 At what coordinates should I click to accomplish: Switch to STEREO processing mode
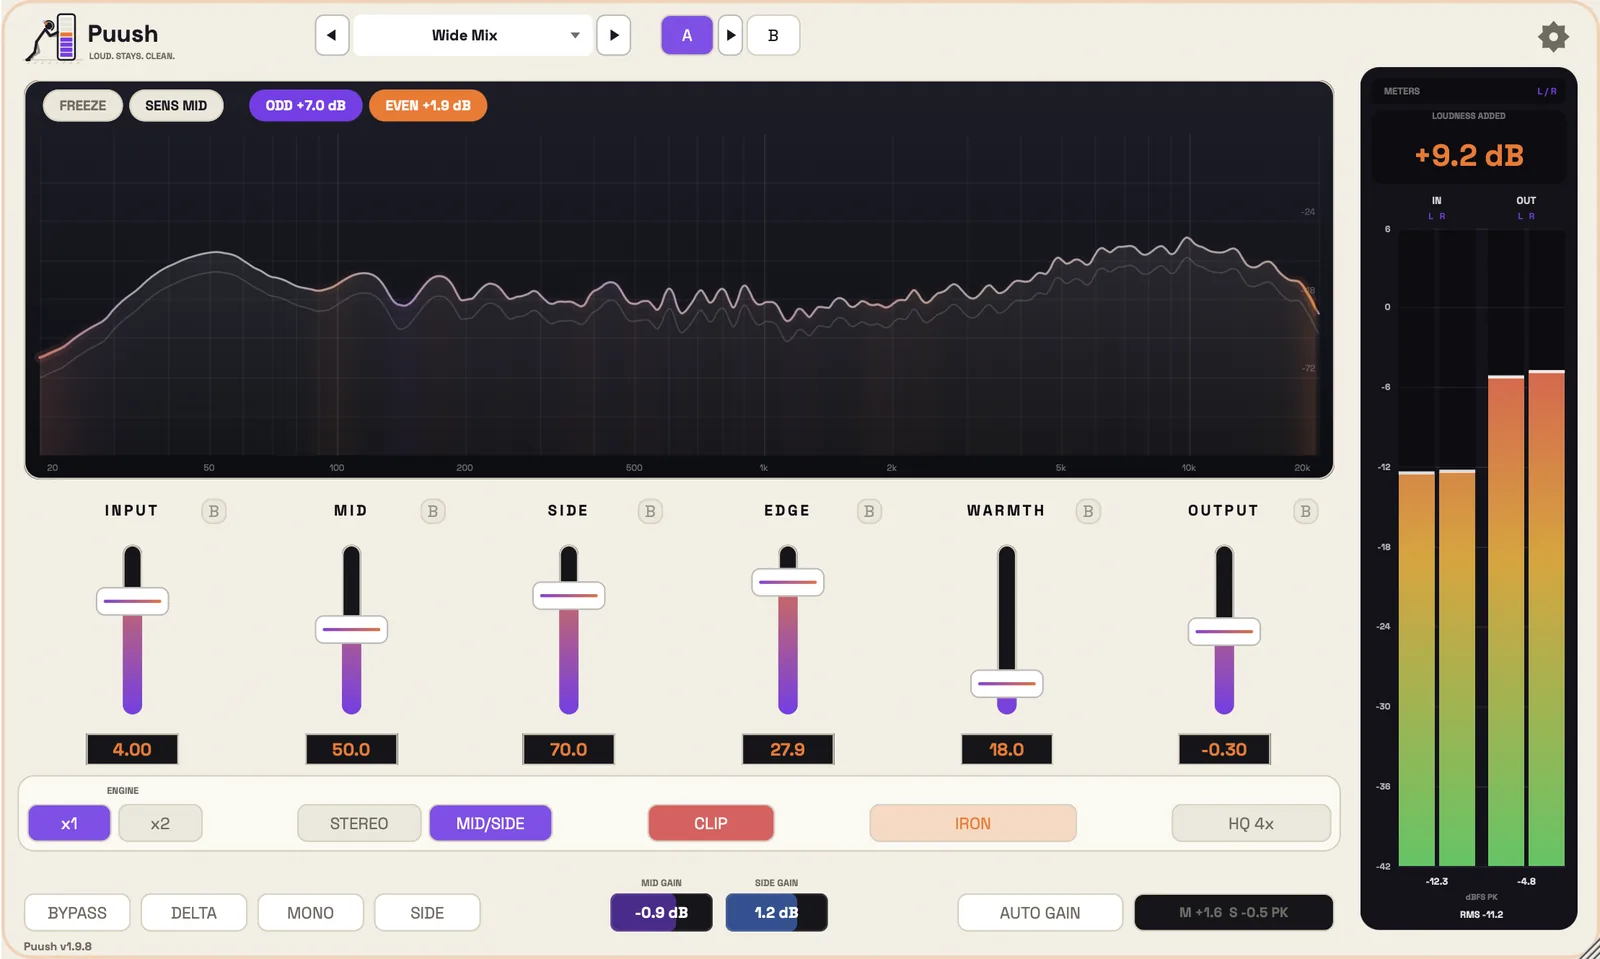pyautogui.click(x=359, y=823)
